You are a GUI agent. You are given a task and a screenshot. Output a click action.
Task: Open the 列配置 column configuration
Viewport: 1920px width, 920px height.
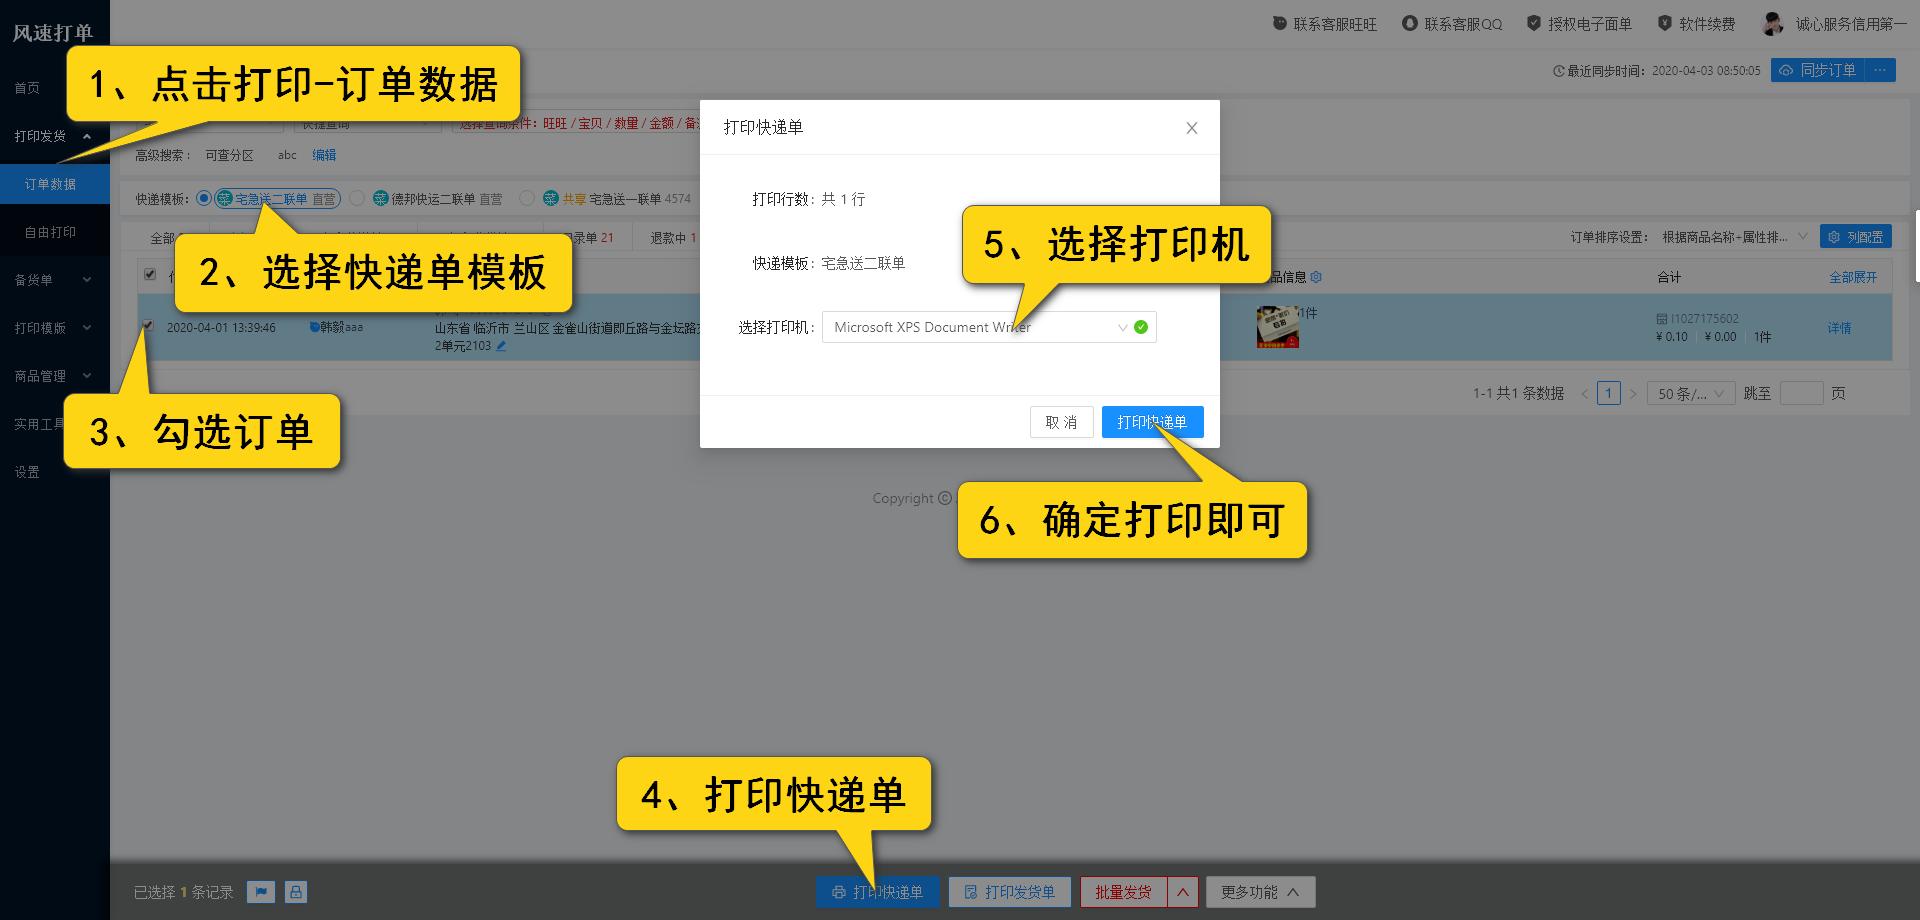coord(1856,236)
